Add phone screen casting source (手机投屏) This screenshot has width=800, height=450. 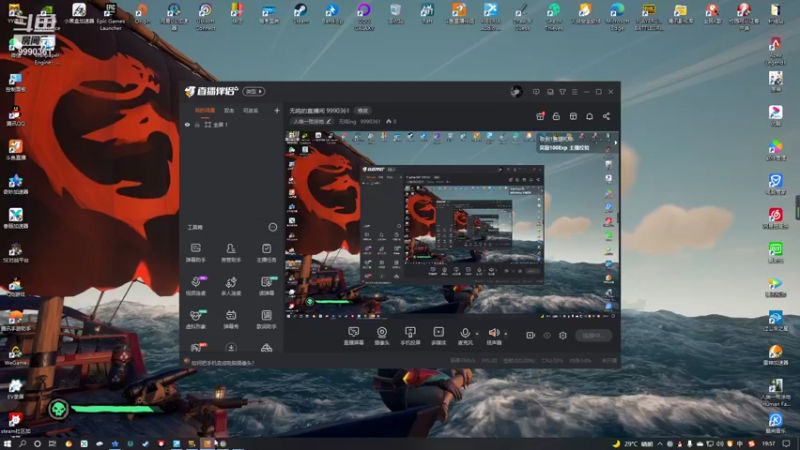(410, 336)
